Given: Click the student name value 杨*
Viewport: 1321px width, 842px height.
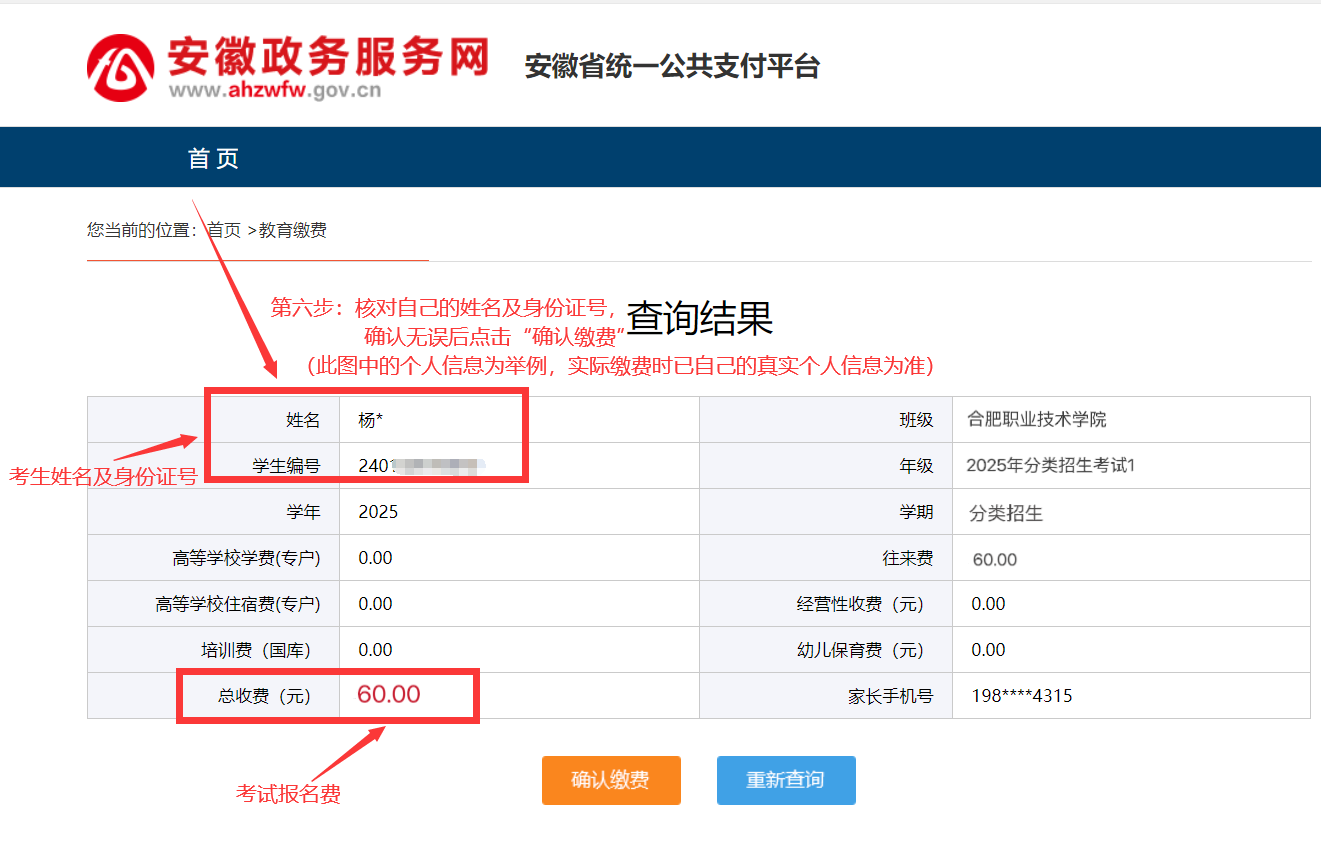Looking at the screenshot, I should [371, 420].
